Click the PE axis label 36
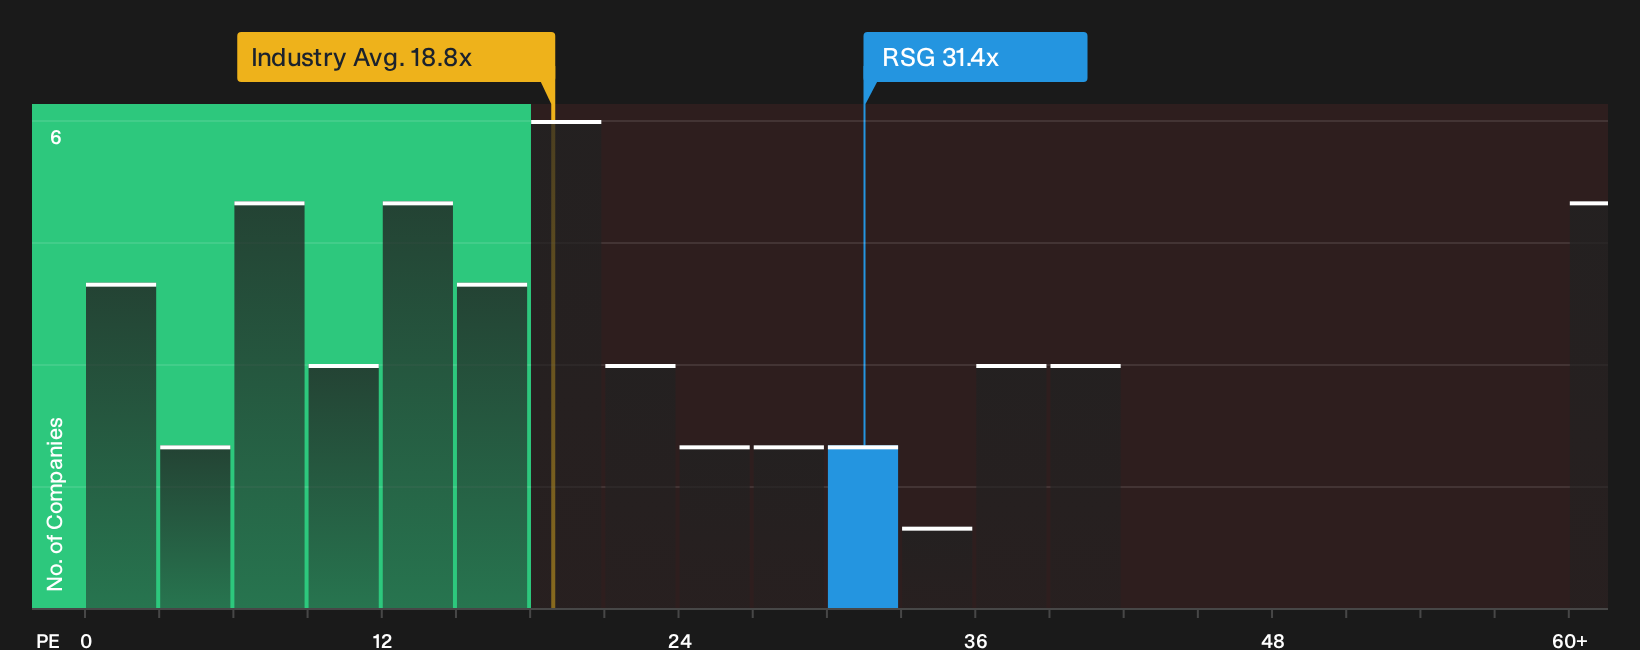Viewport: 1640px width, 650px height. coord(976,640)
